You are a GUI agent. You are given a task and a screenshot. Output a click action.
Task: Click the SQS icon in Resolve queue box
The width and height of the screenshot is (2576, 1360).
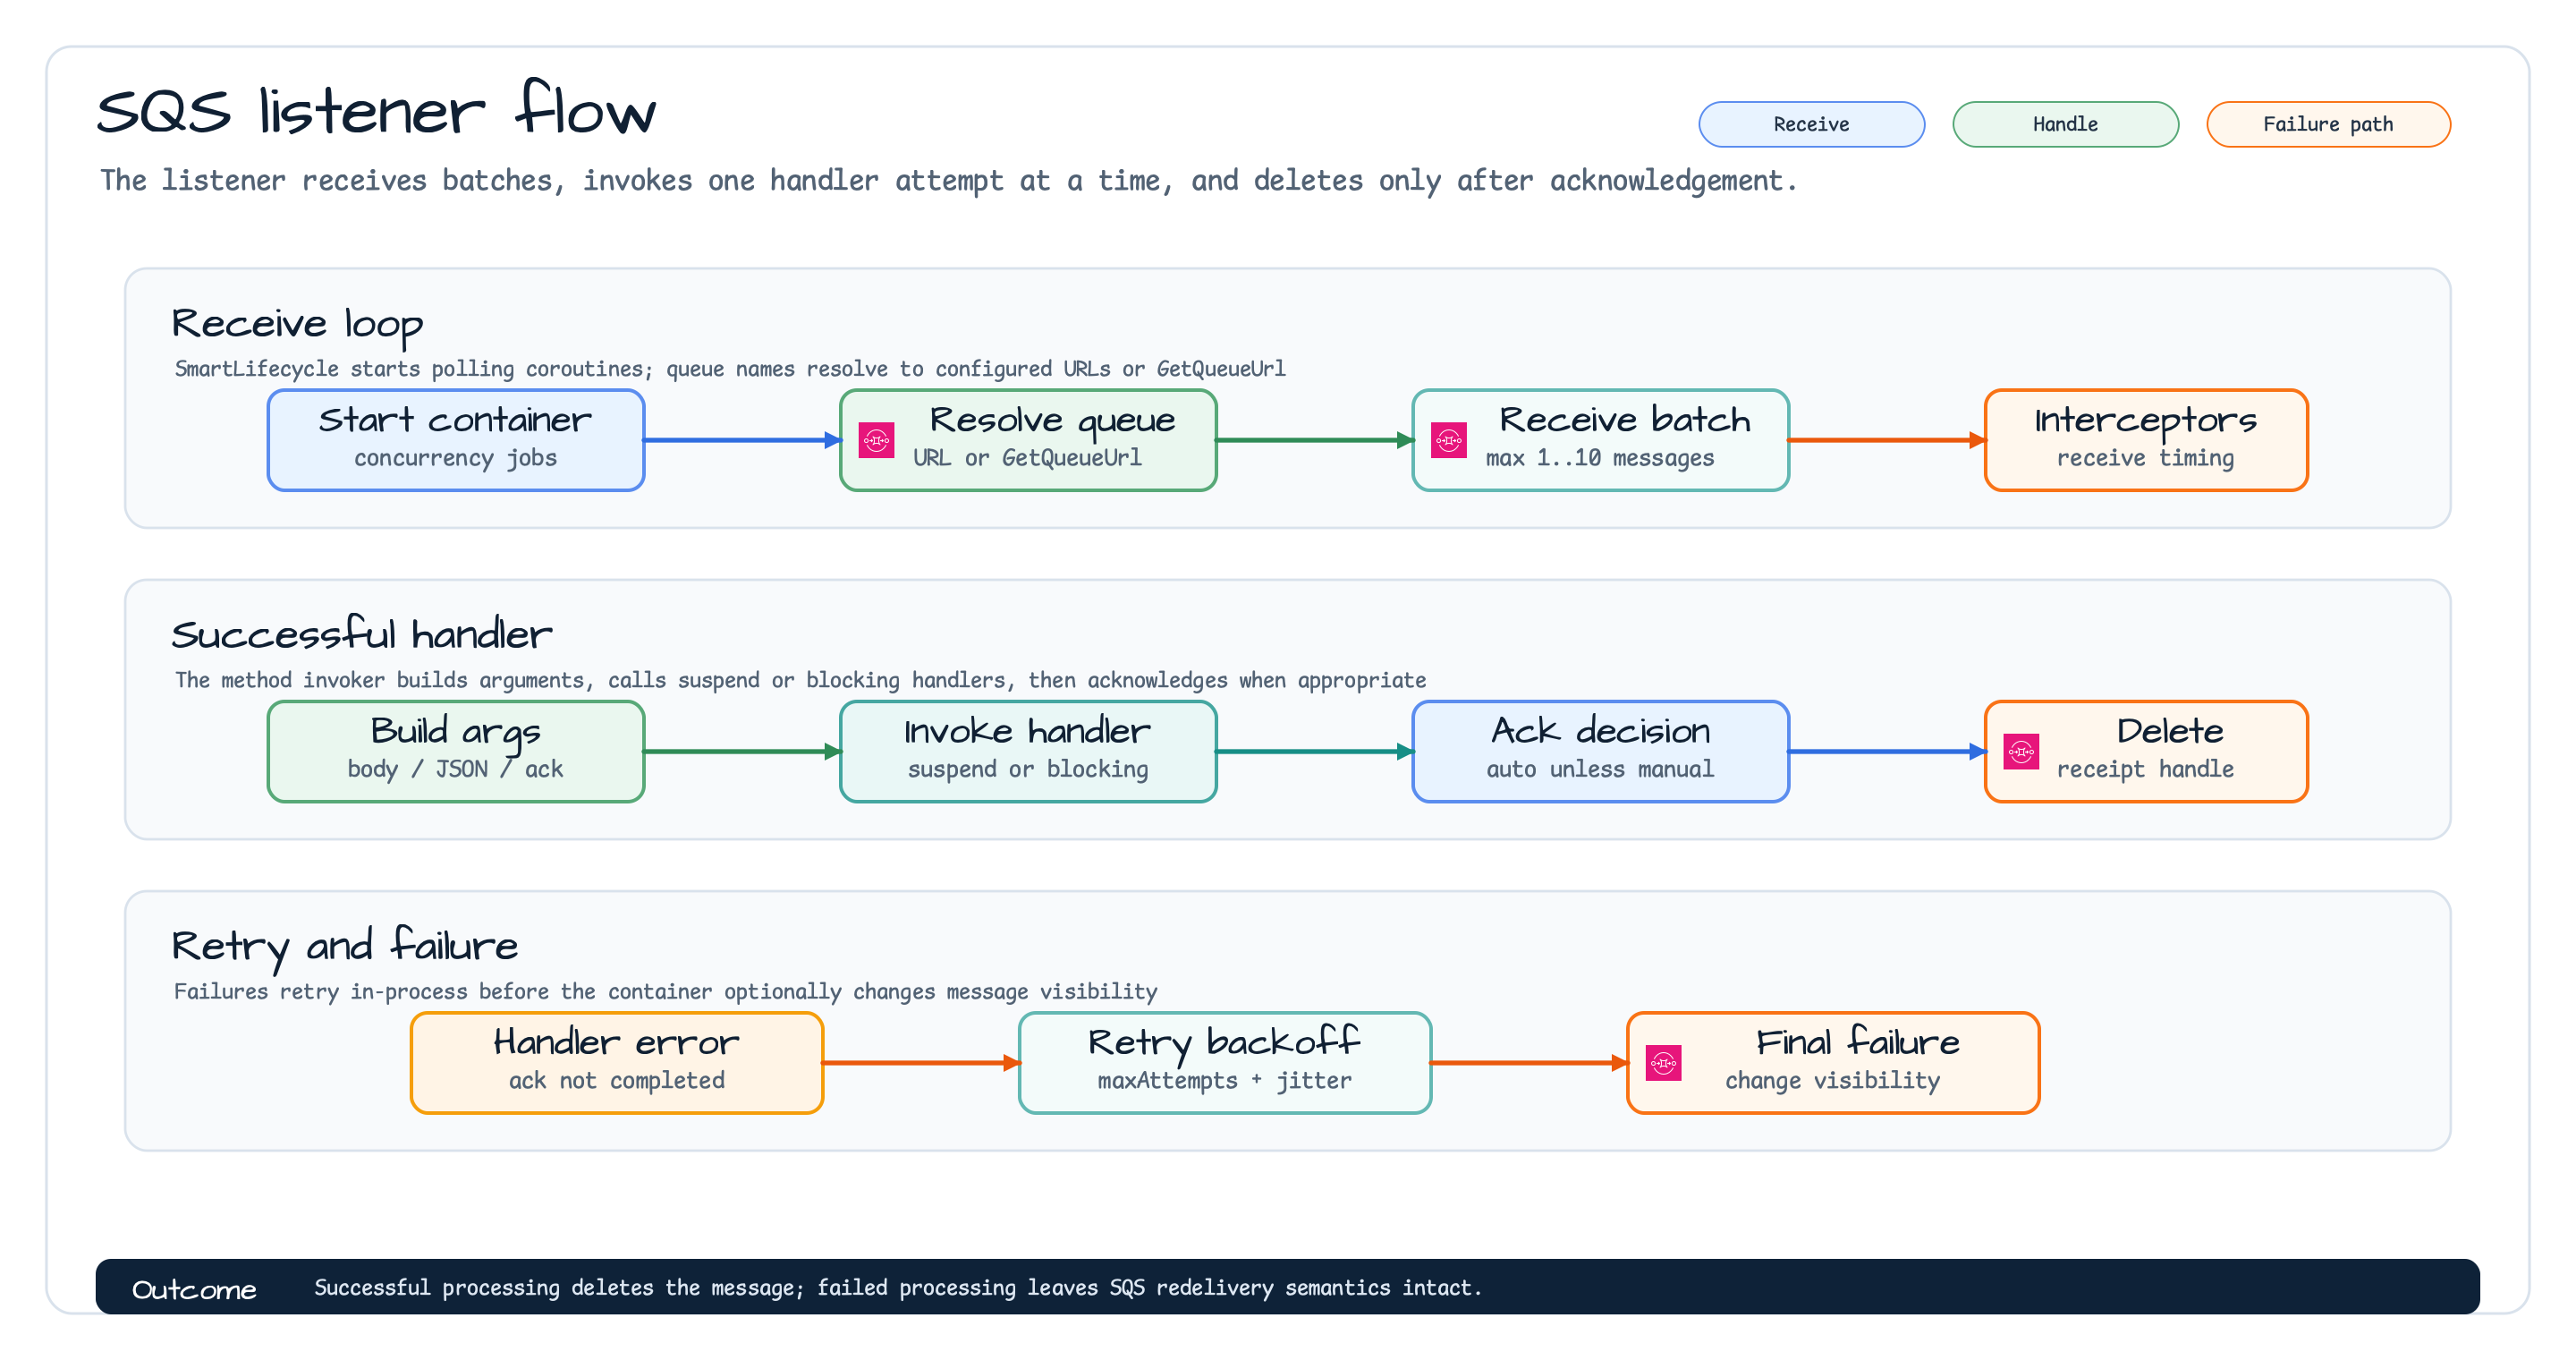coord(876,440)
